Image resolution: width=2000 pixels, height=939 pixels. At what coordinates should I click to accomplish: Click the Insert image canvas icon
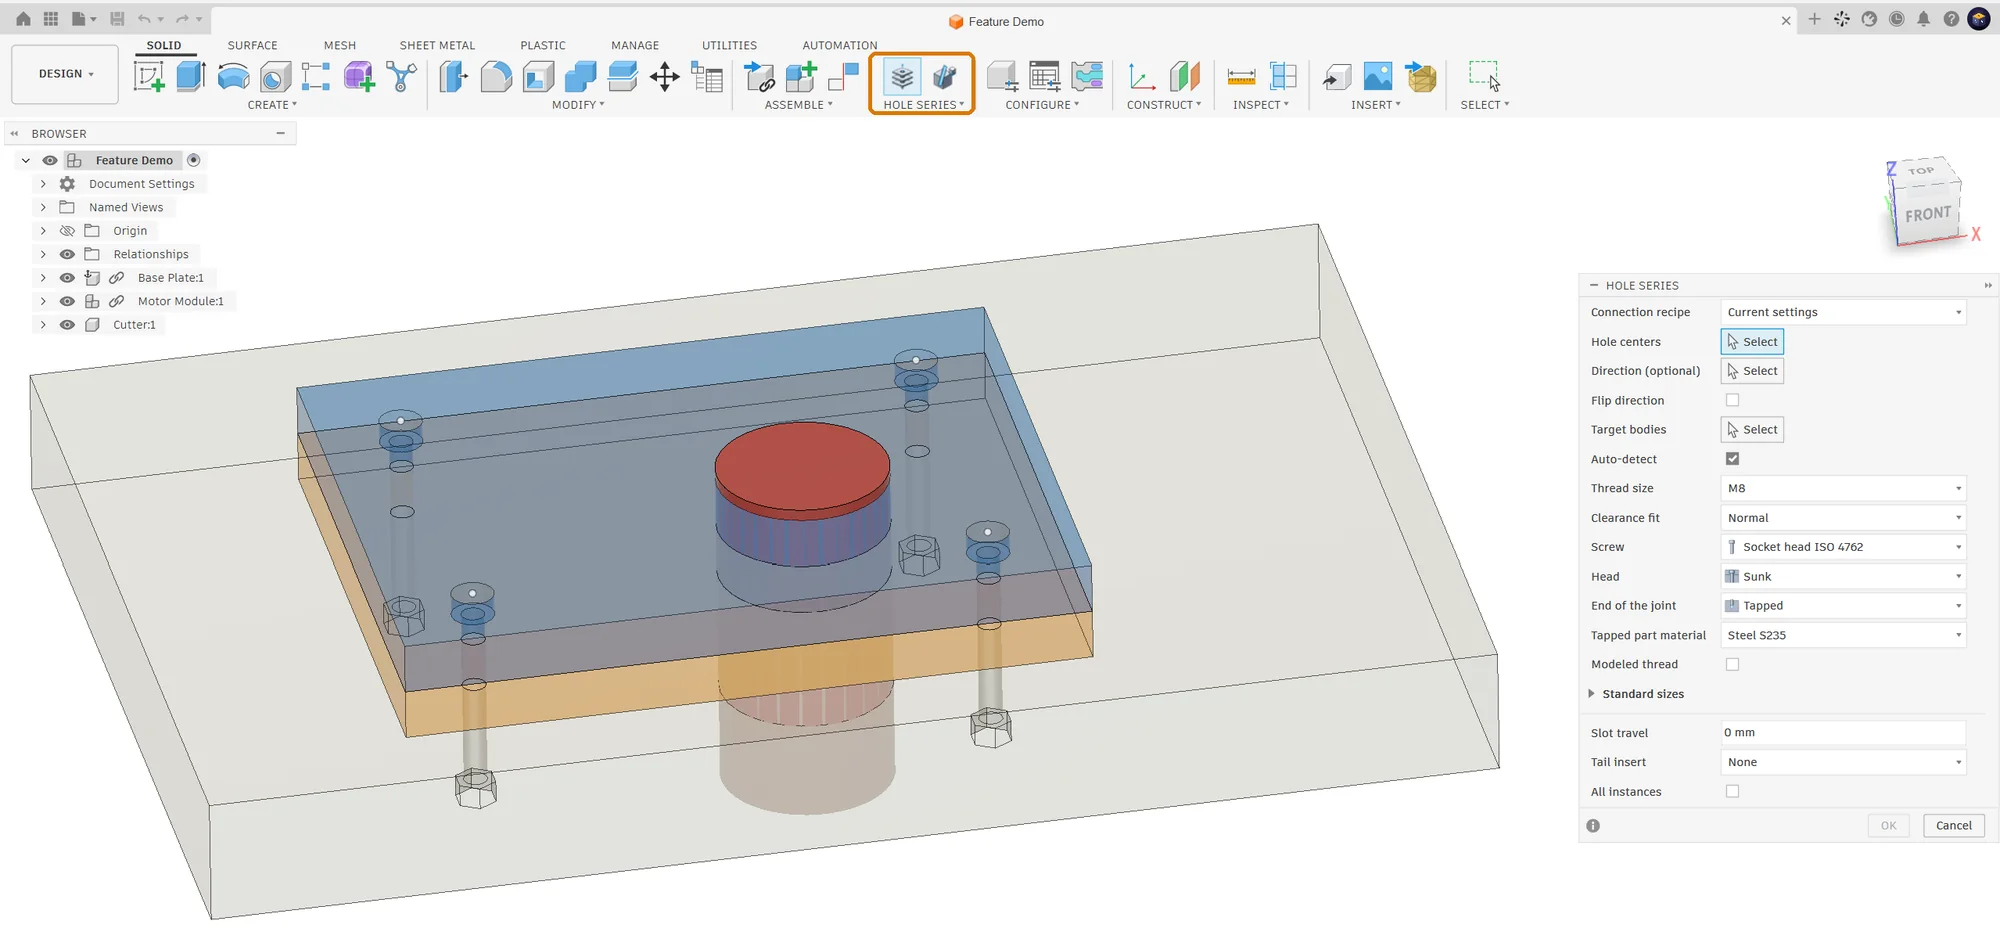pyautogui.click(x=1378, y=76)
